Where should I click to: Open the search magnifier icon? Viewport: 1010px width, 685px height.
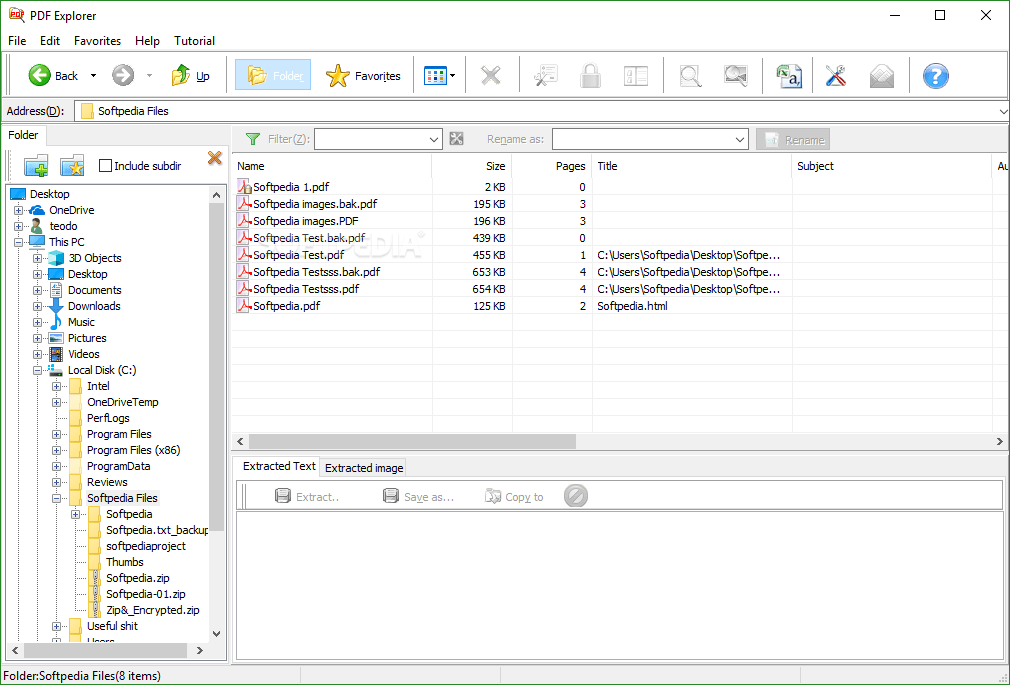coord(689,75)
